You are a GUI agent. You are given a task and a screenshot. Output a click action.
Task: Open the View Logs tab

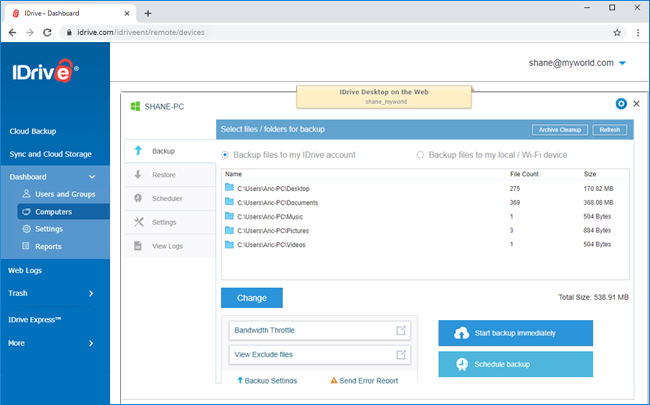click(170, 246)
